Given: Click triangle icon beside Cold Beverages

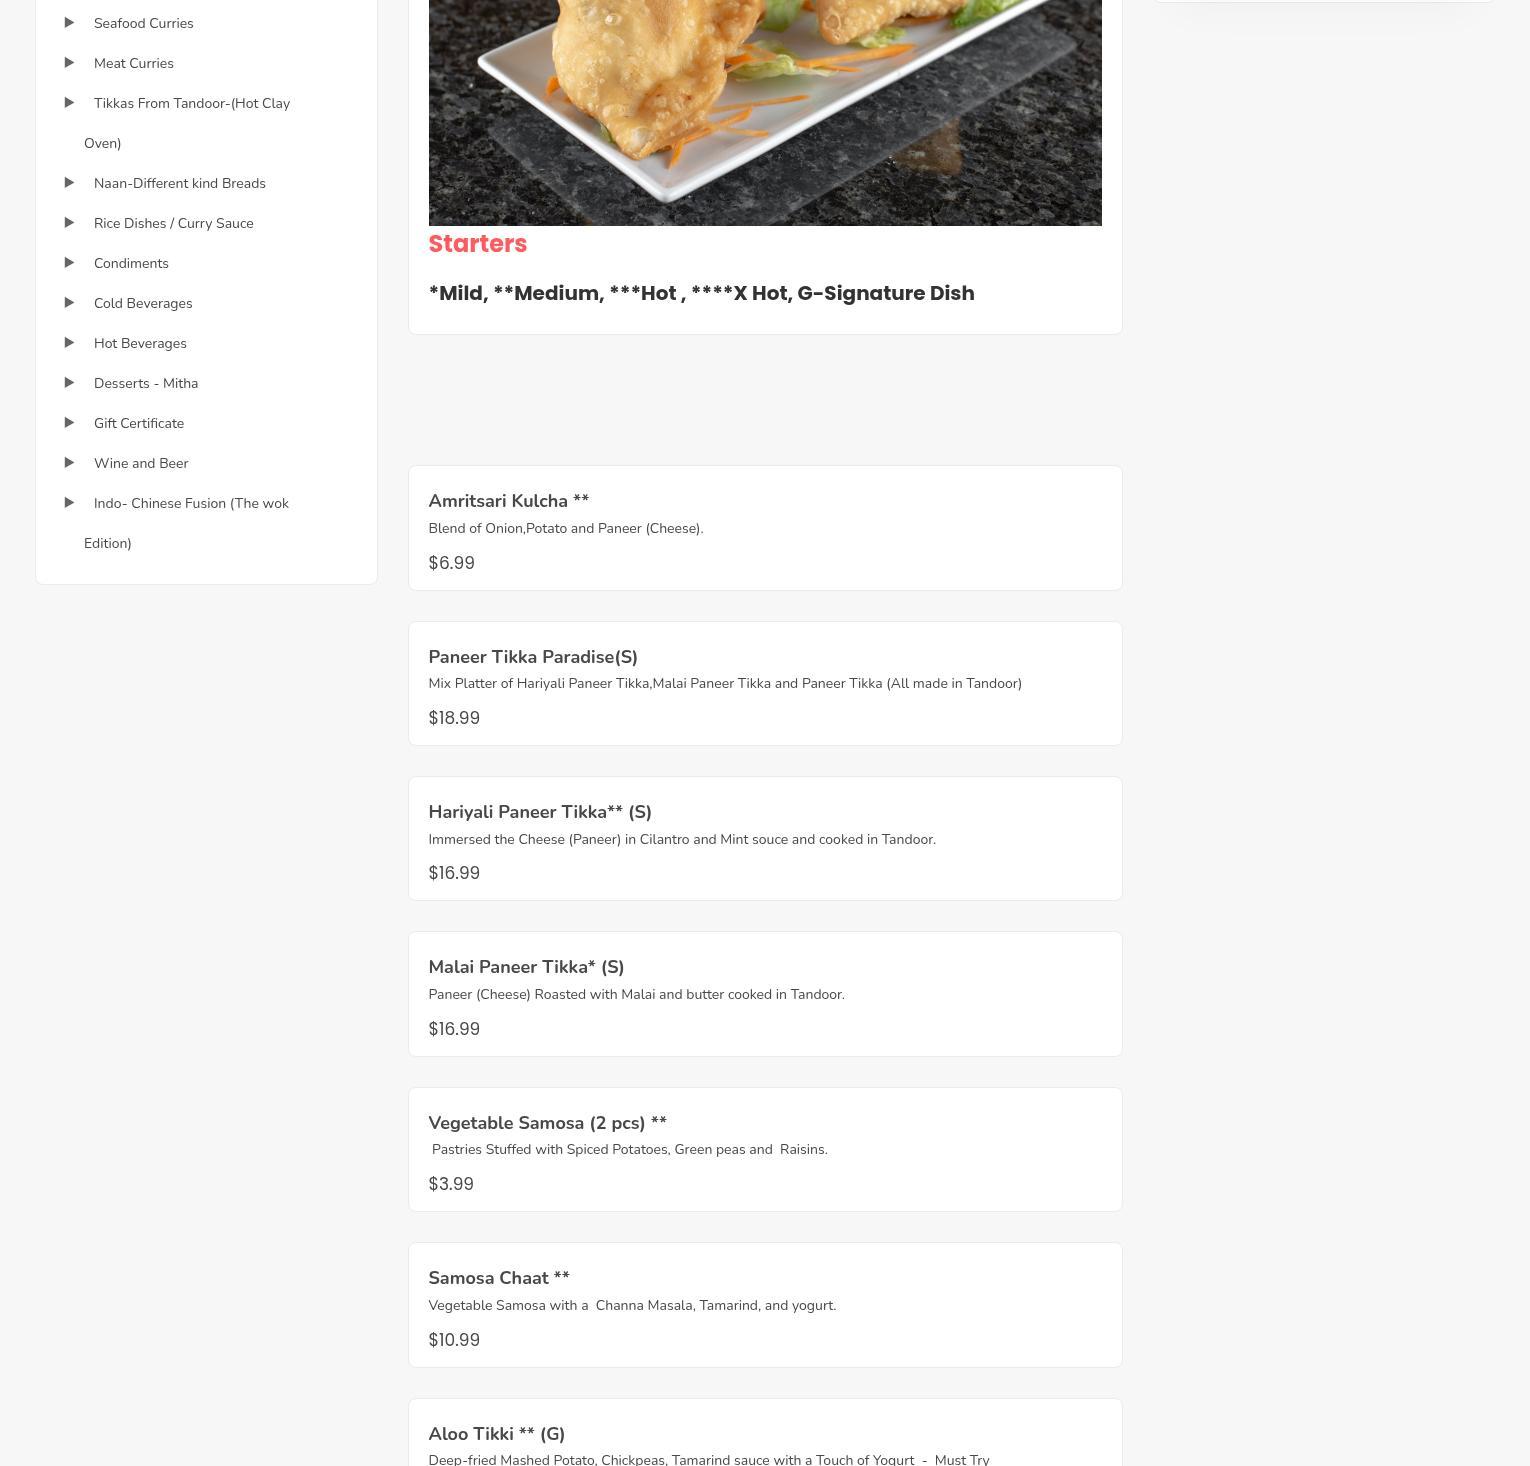Looking at the screenshot, I should (69, 303).
